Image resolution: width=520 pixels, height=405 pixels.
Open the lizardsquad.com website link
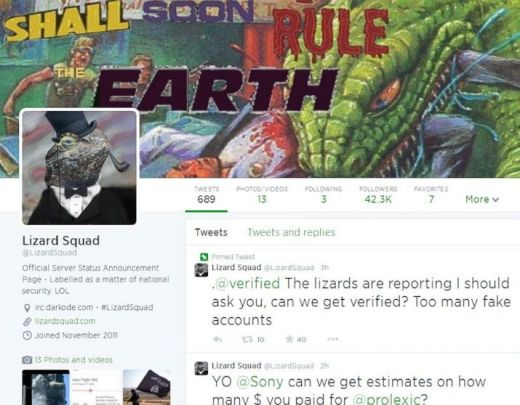click(x=65, y=321)
